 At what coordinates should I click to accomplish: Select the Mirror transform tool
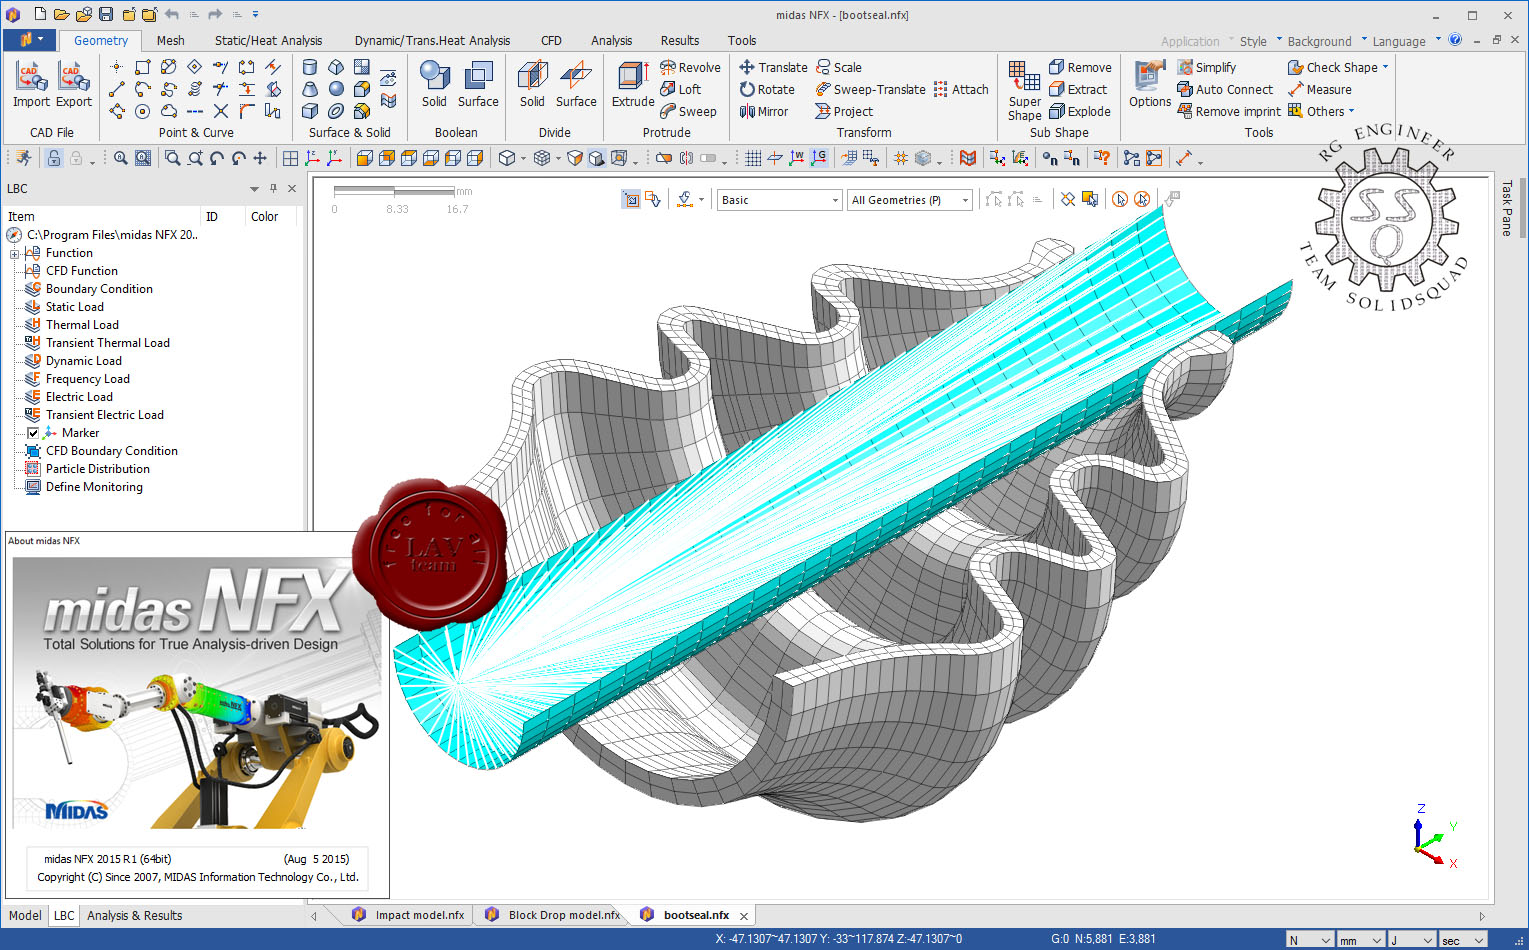[x=764, y=111]
